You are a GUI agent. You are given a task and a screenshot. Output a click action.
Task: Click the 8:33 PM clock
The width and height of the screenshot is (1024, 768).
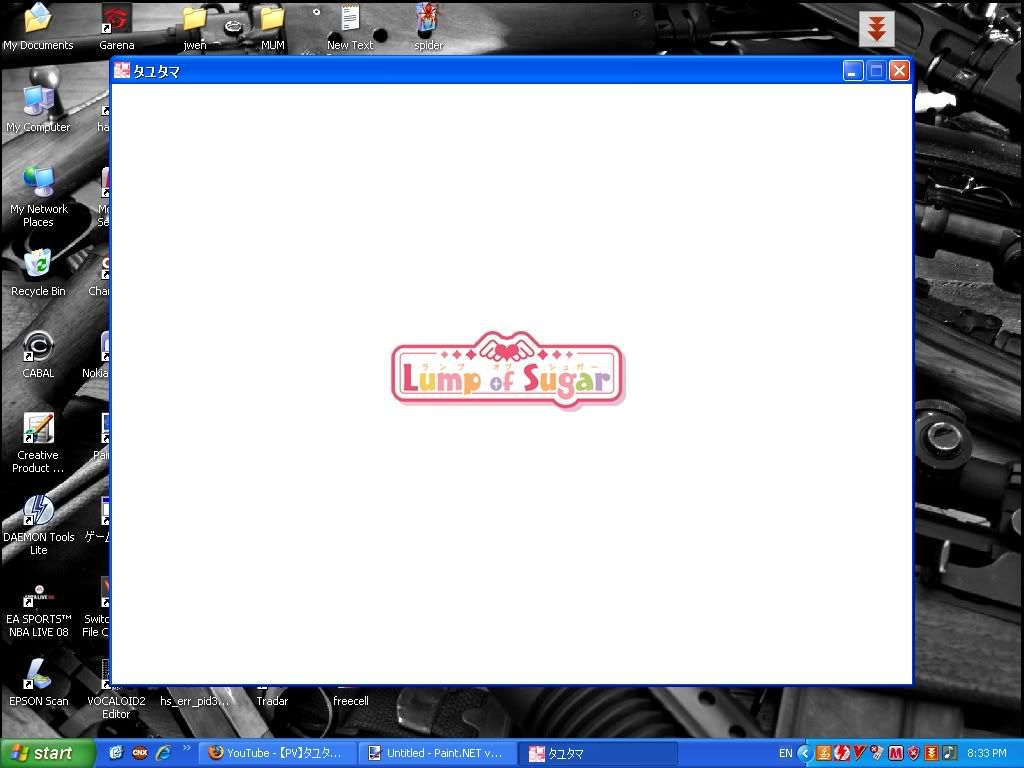pos(987,753)
